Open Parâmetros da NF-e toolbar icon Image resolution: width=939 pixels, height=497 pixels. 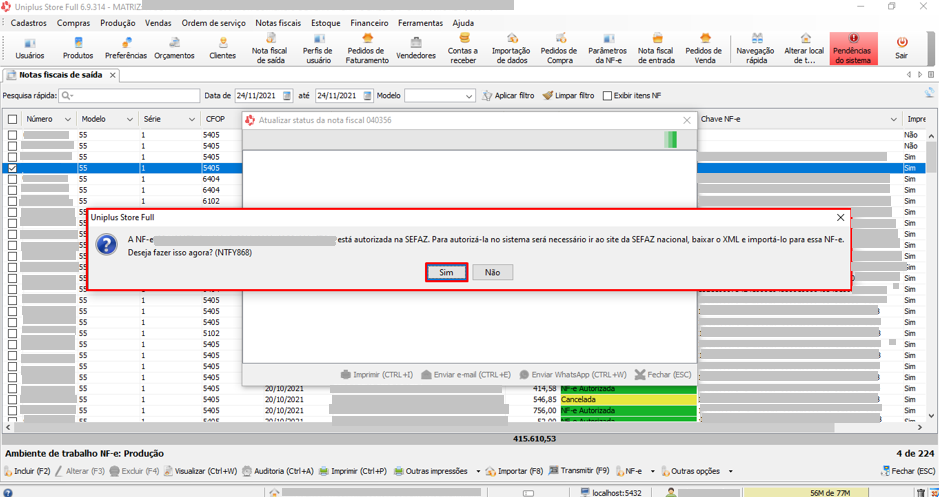click(607, 49)
